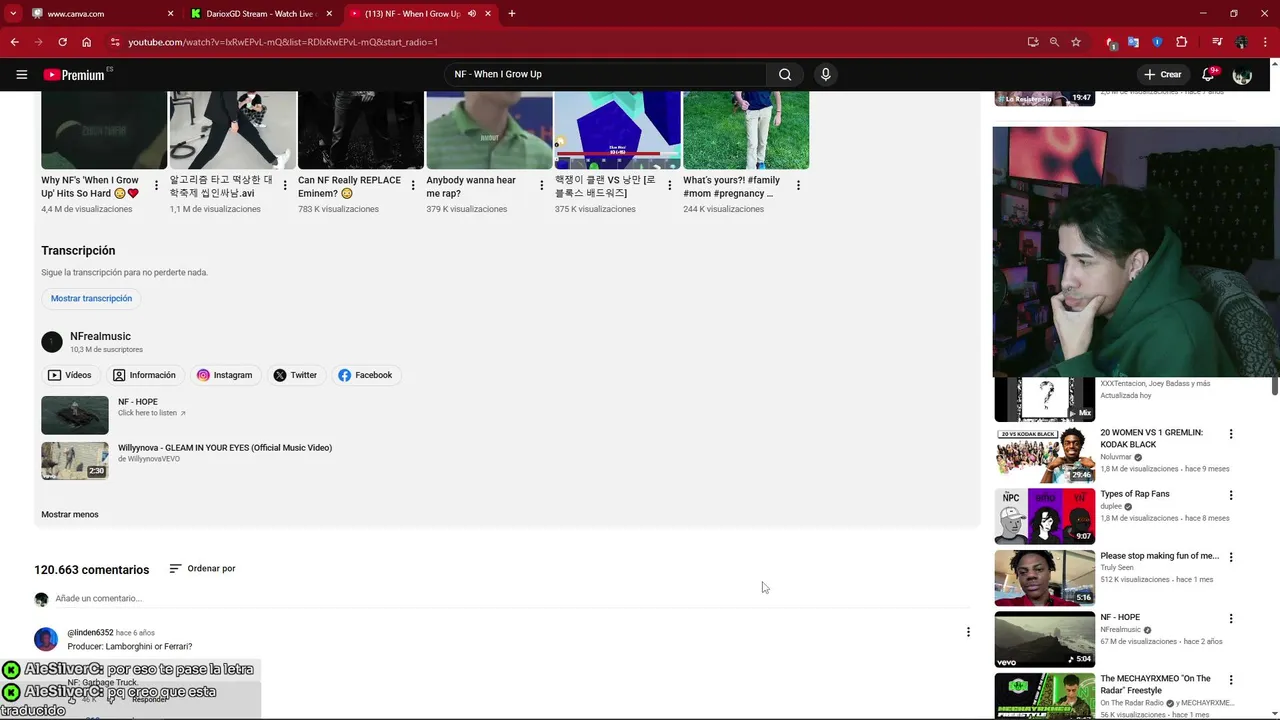Open the Chrome profile avatar
Image resolution: width=1280 pixels, height=720 pixels.
(1241, 42)
